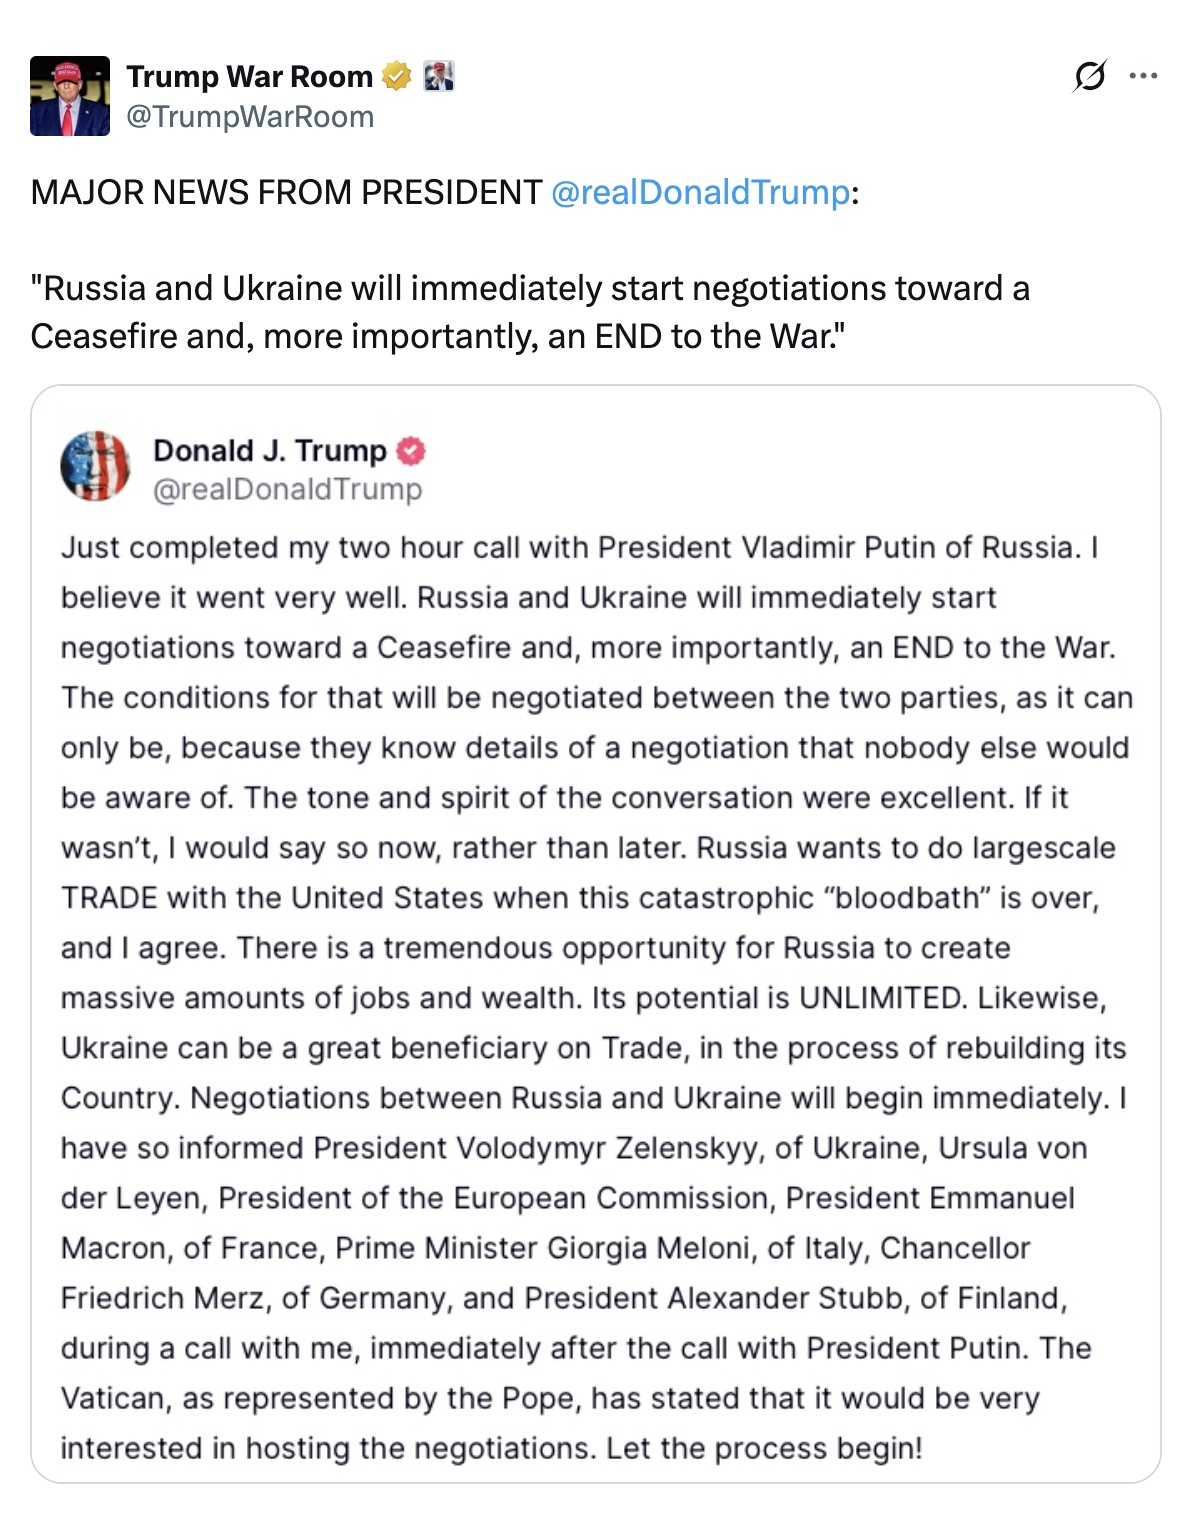Screen dimensions: 1192x1514
Task: Open Donald J. Trump's avatar in quoted post
Action: click(95, 466)
